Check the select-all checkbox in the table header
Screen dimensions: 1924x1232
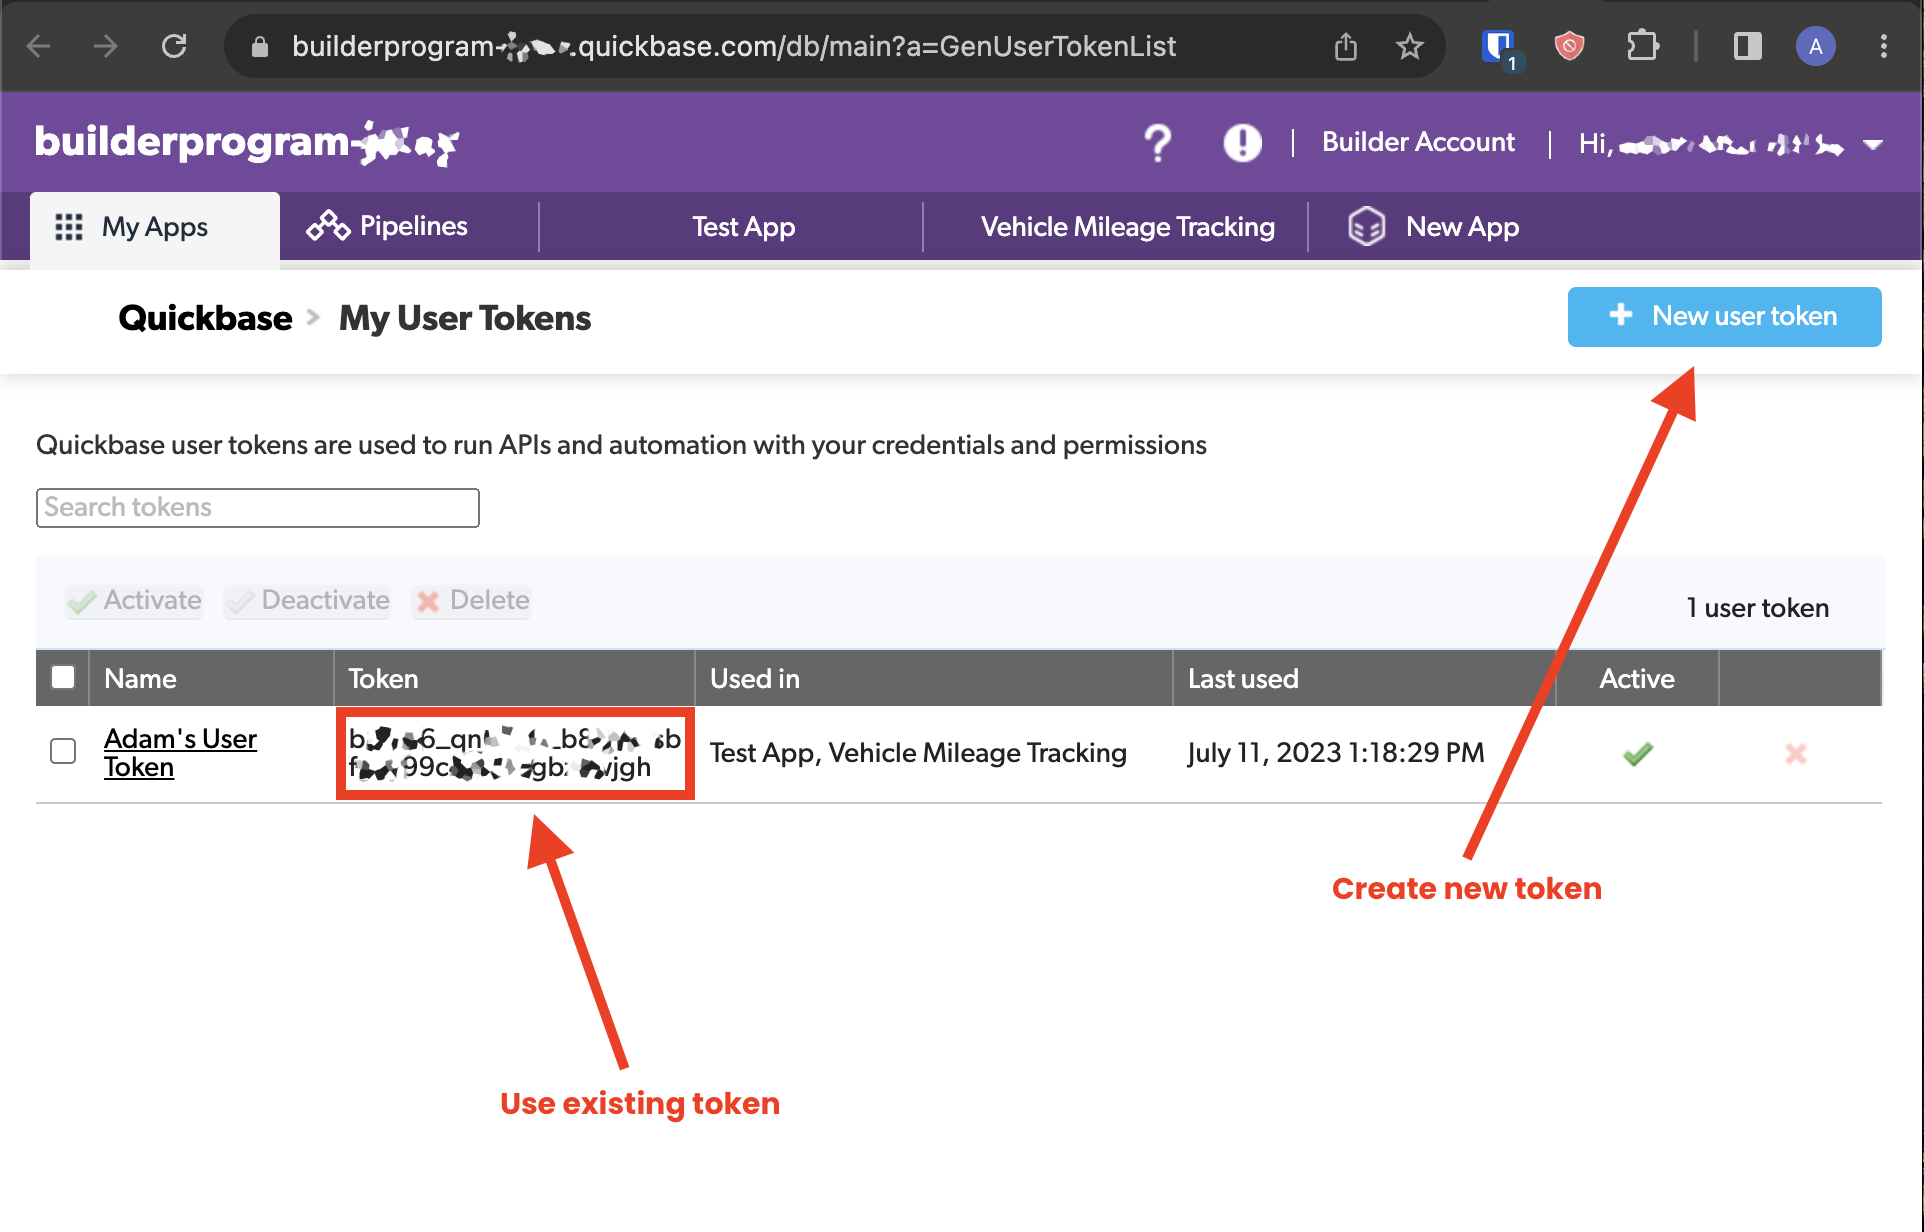coord(63,678)
